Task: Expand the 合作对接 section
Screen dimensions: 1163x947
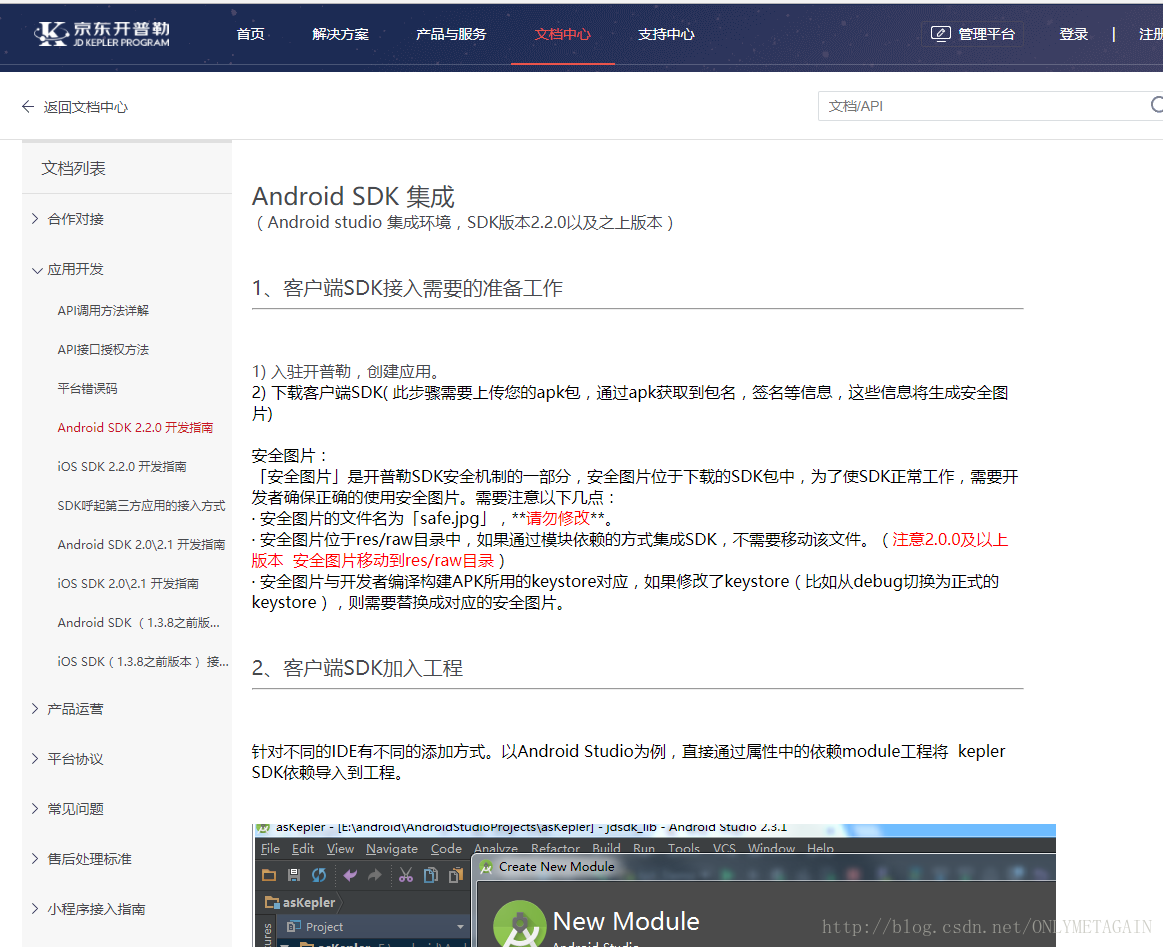Action: click(35, 219)
